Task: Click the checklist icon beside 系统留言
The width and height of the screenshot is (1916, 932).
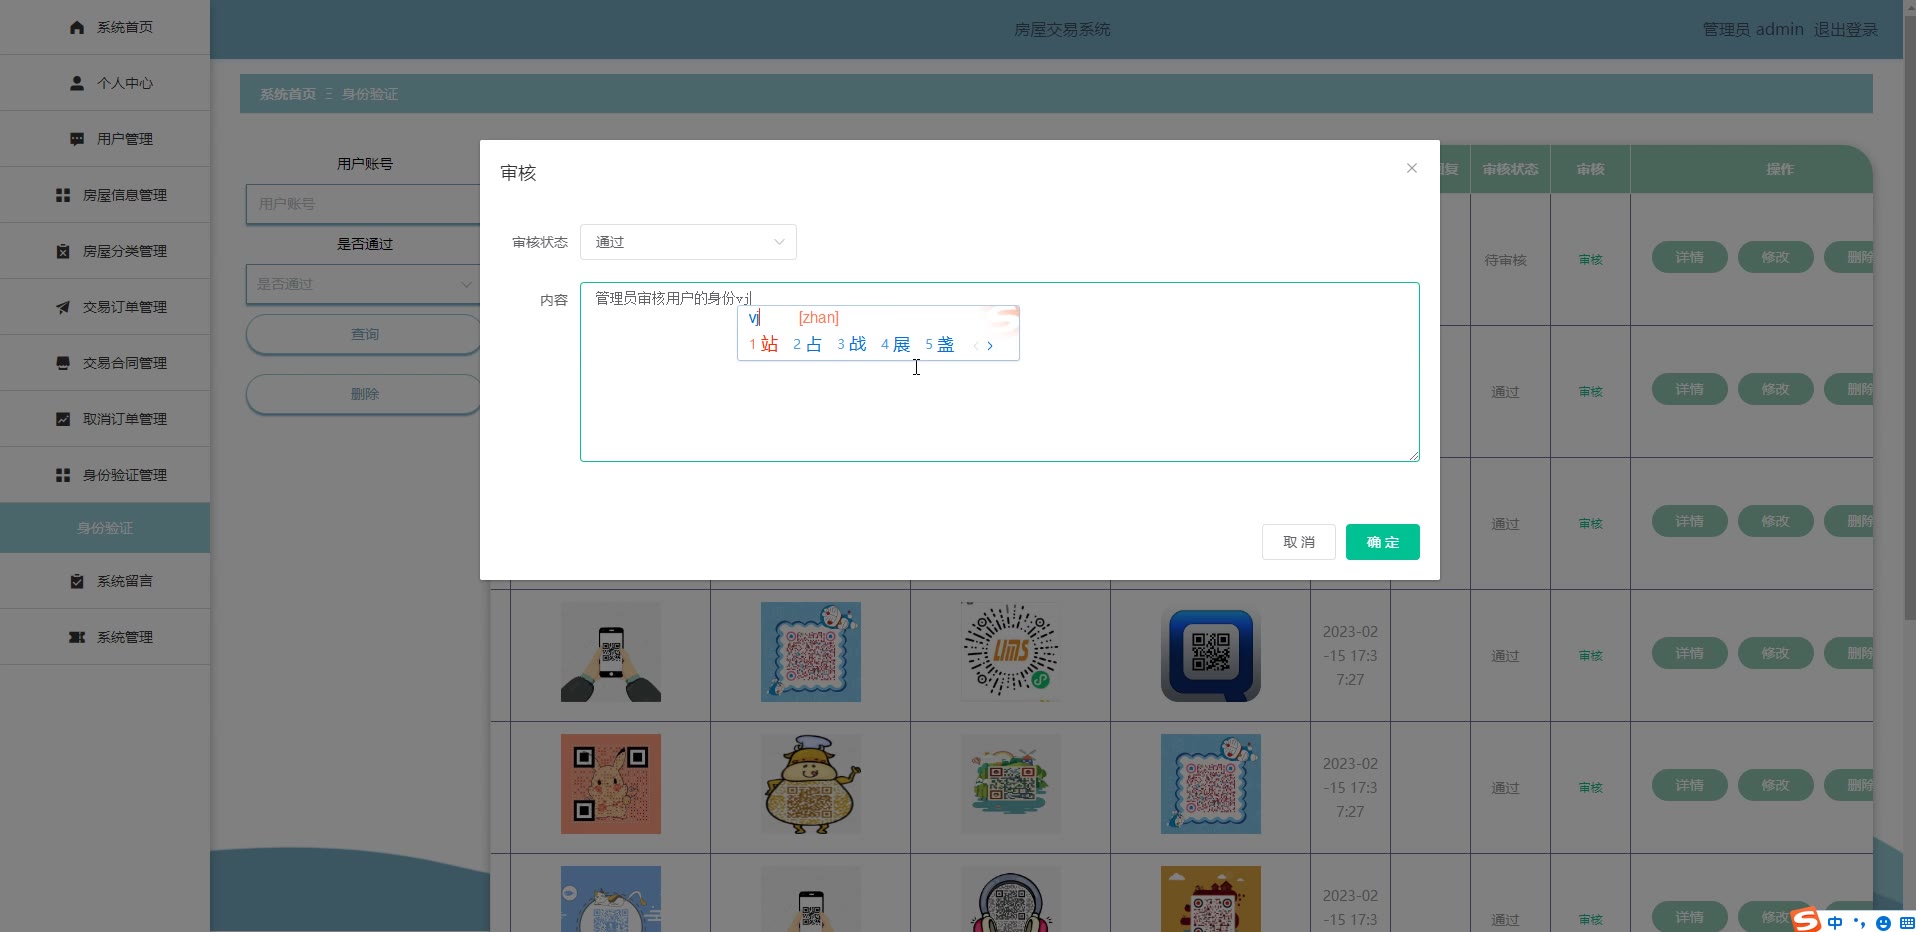Action: (77, 581)
